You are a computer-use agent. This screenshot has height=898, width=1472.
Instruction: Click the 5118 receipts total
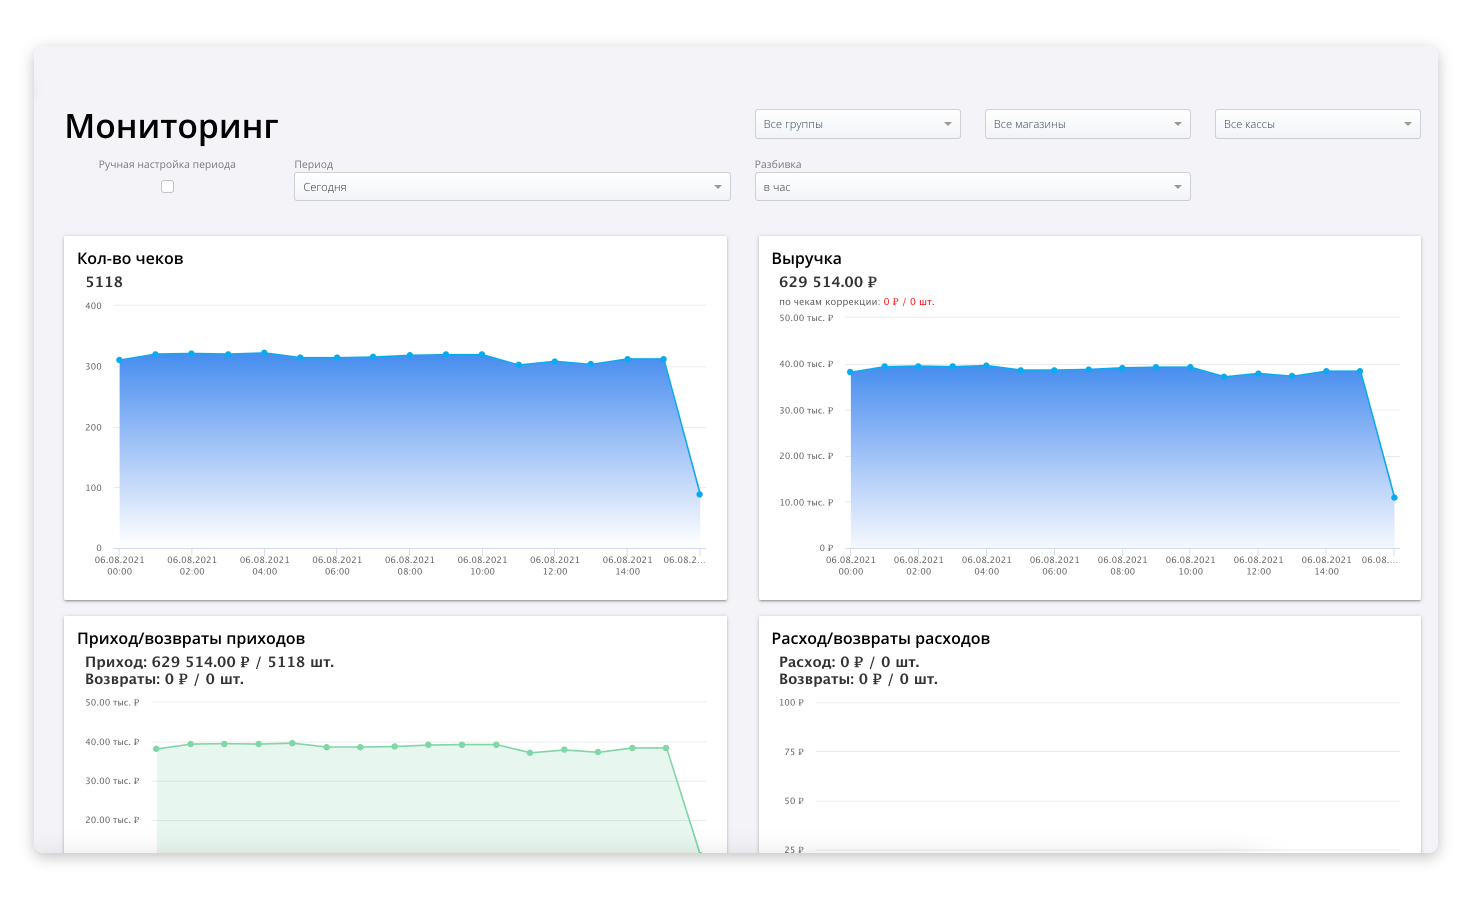[x=104, y=282]
